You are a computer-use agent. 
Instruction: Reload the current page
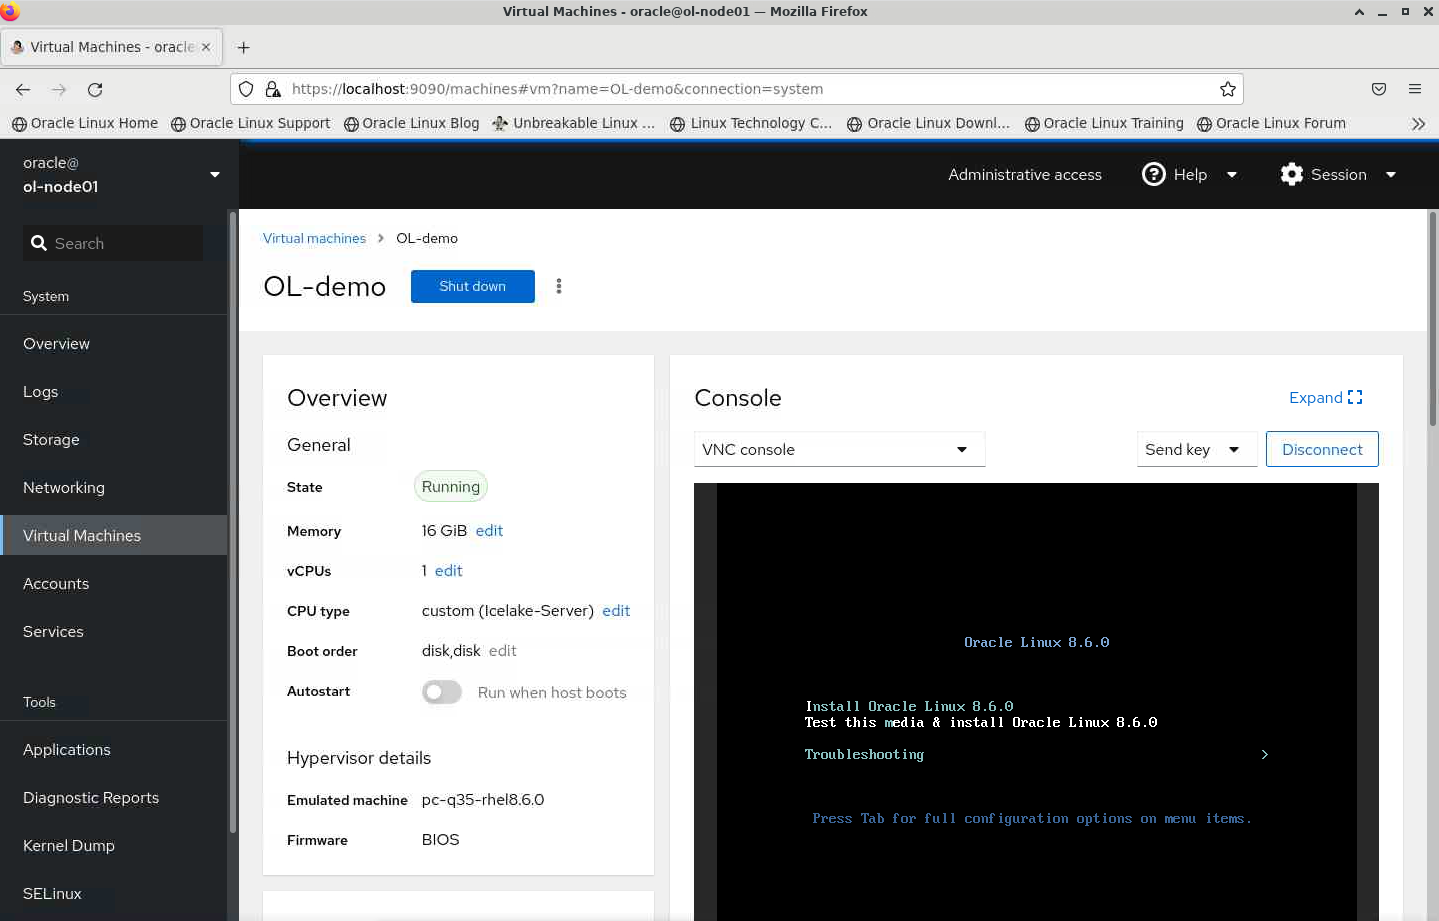[x=95, y=89]
